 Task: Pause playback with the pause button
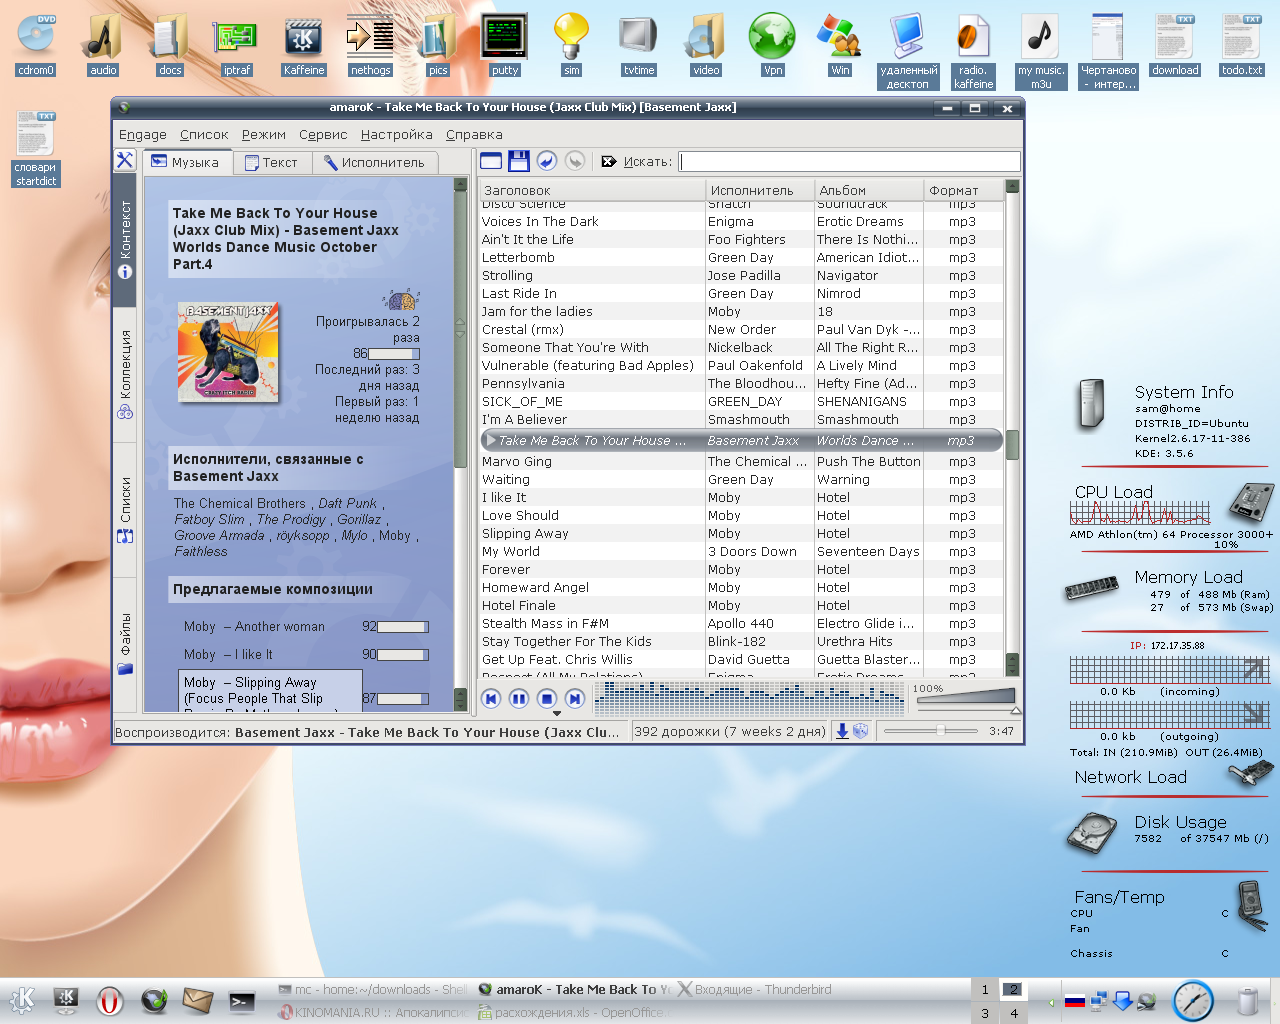pos(518,699)
